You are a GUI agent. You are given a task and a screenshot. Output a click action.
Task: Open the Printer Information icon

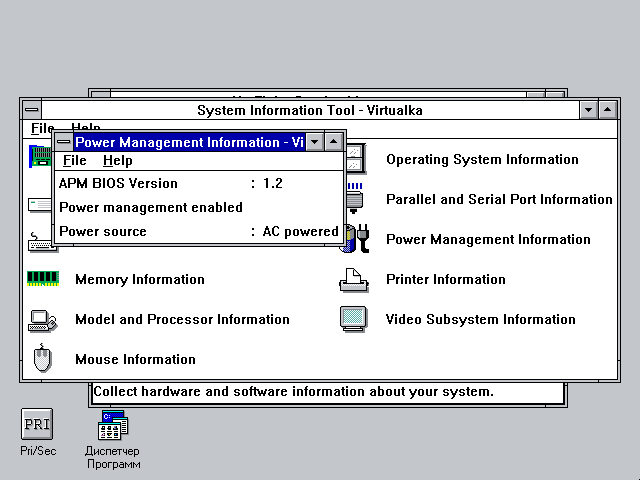[353, 280]
